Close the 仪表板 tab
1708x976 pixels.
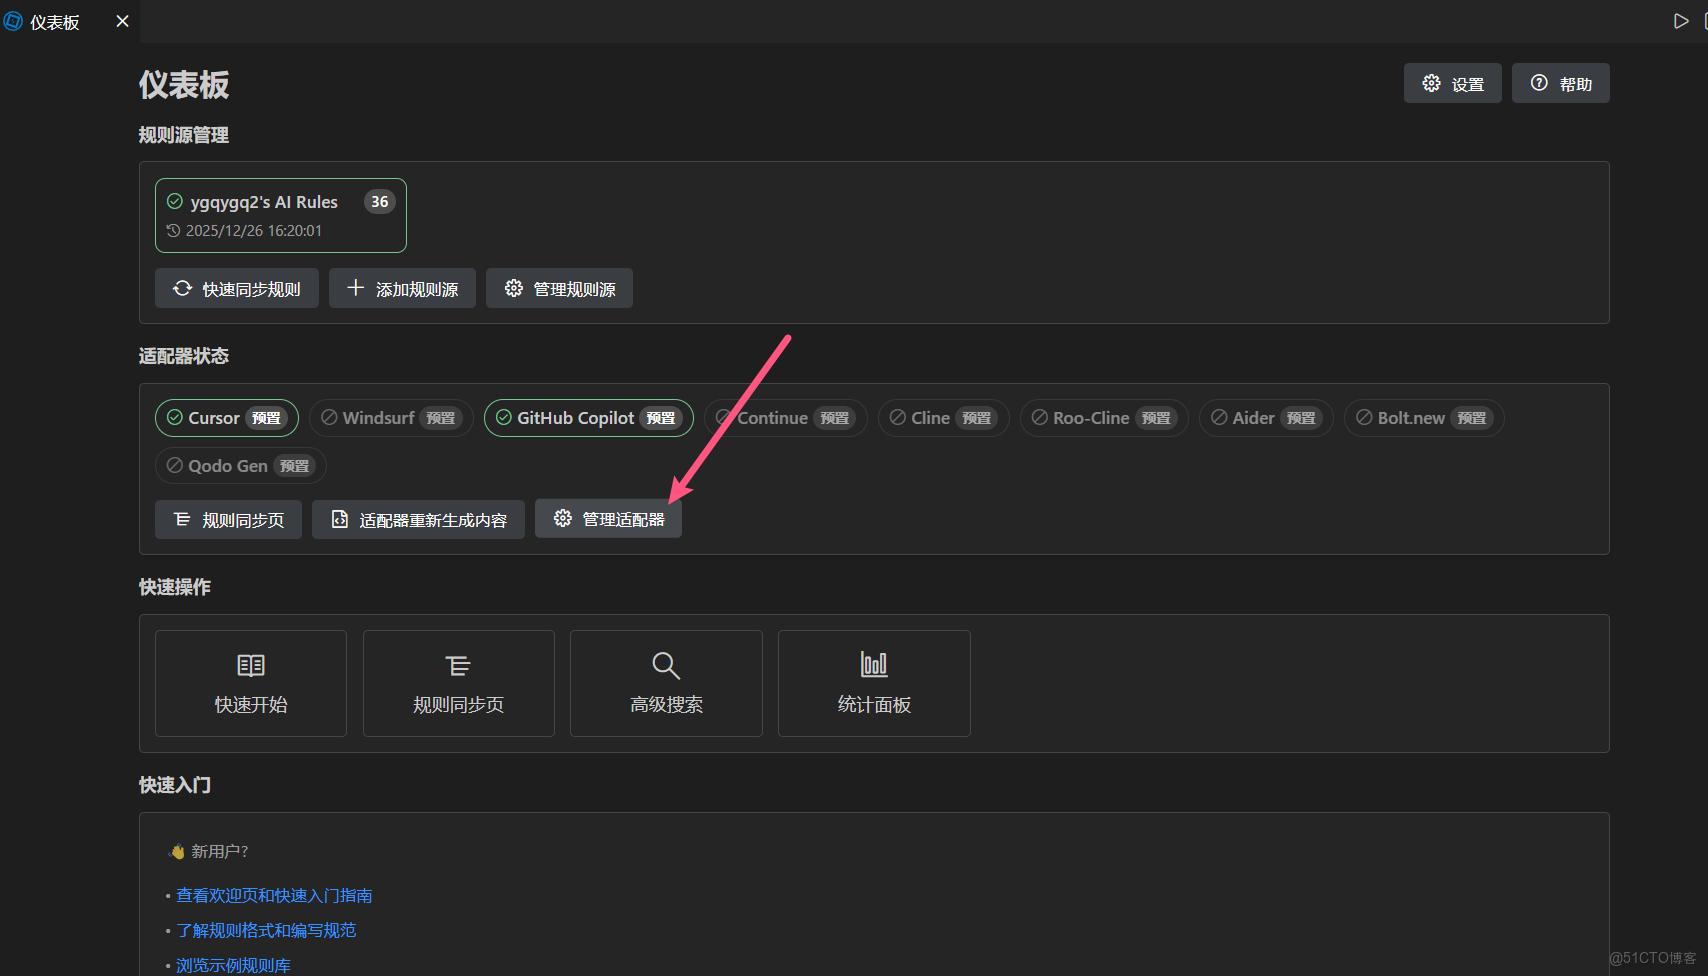(122, 21)
